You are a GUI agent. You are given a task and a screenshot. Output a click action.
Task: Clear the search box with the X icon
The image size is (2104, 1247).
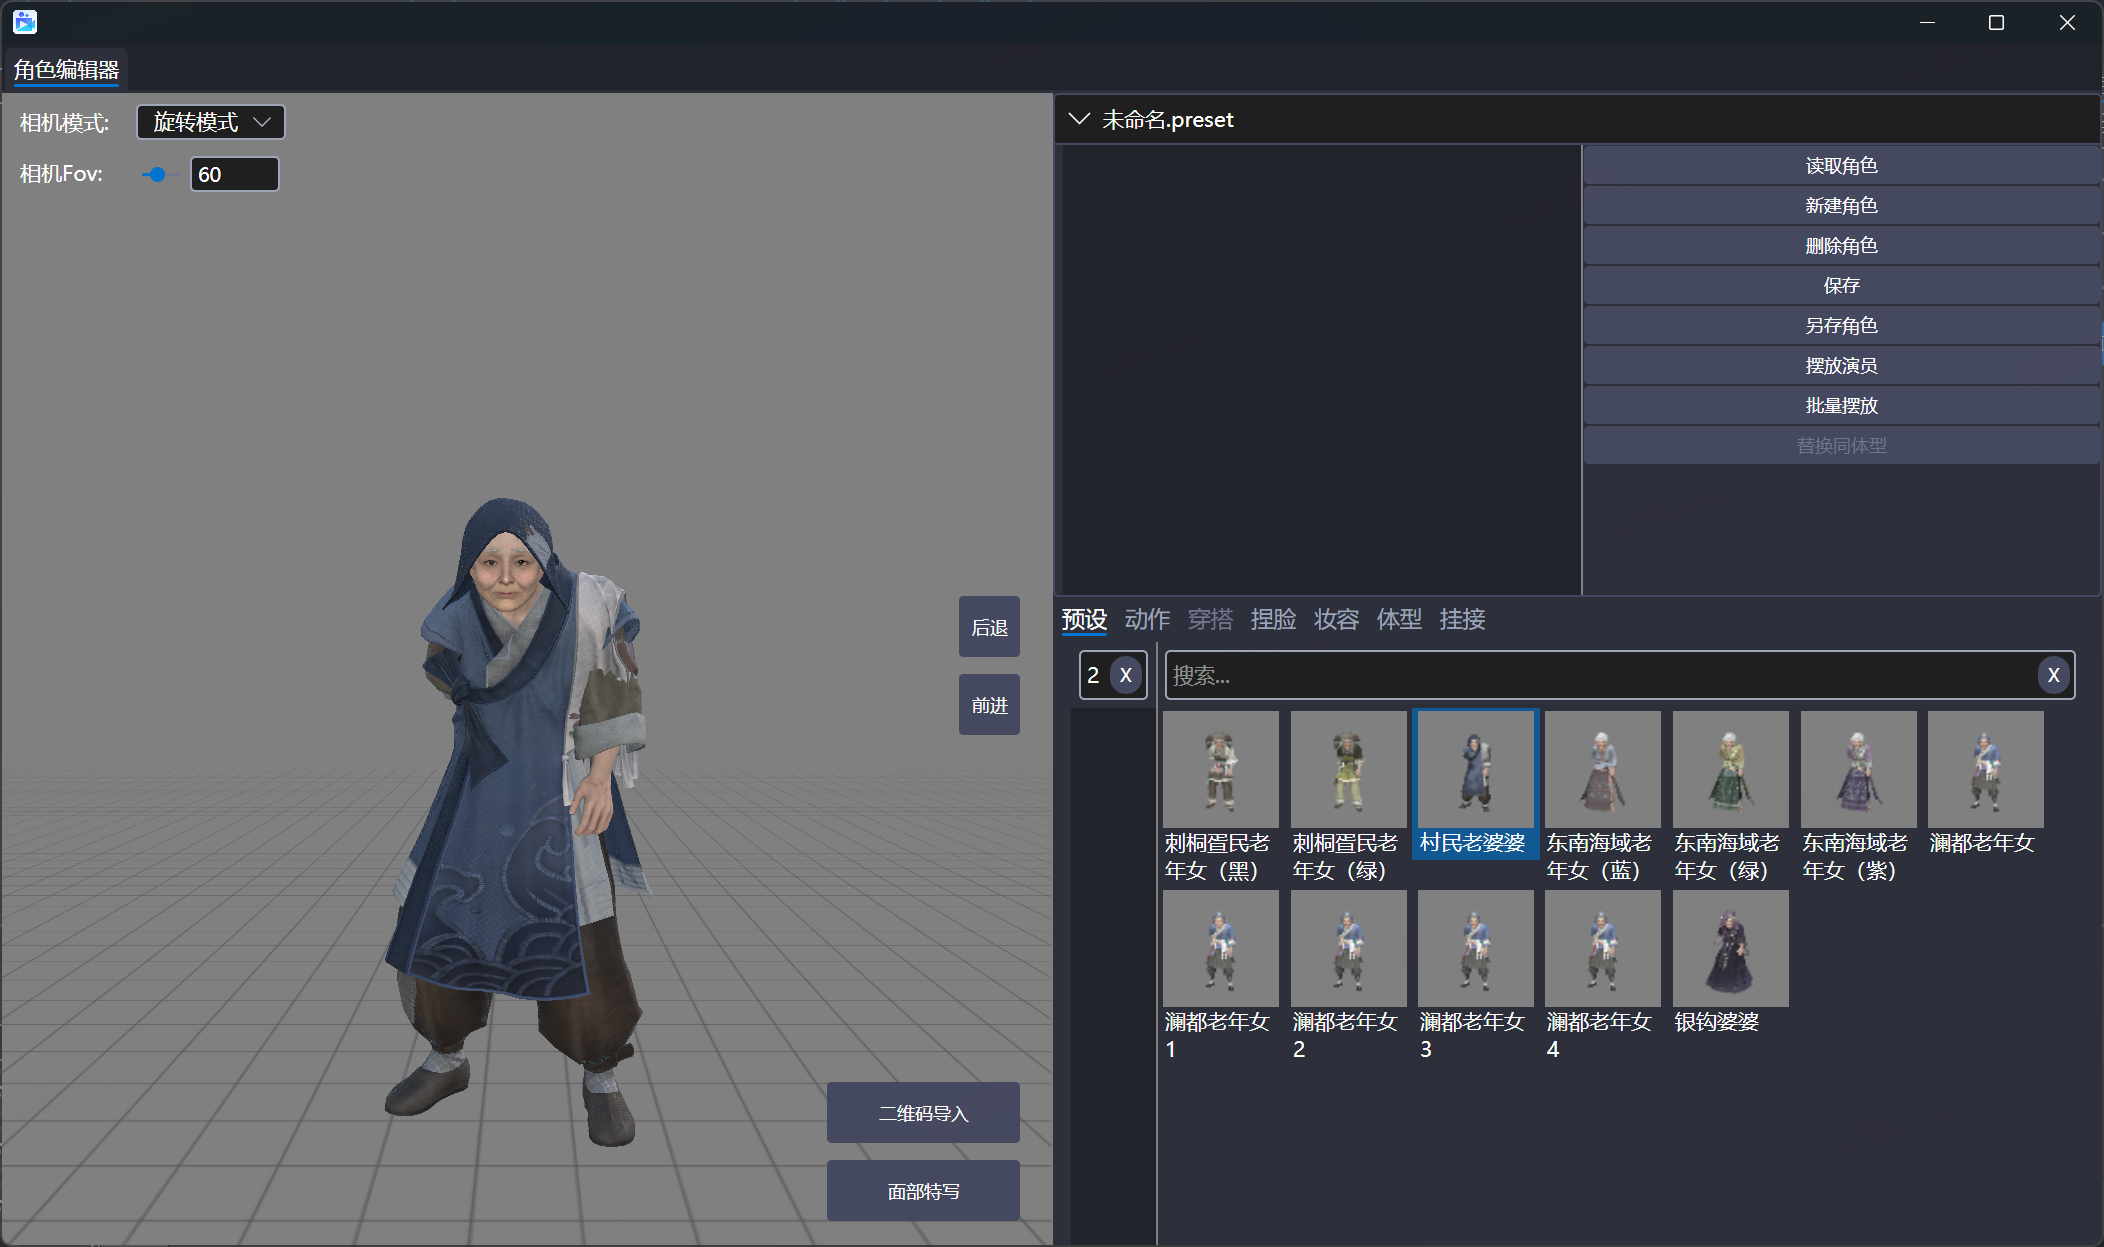point(2053,676)
